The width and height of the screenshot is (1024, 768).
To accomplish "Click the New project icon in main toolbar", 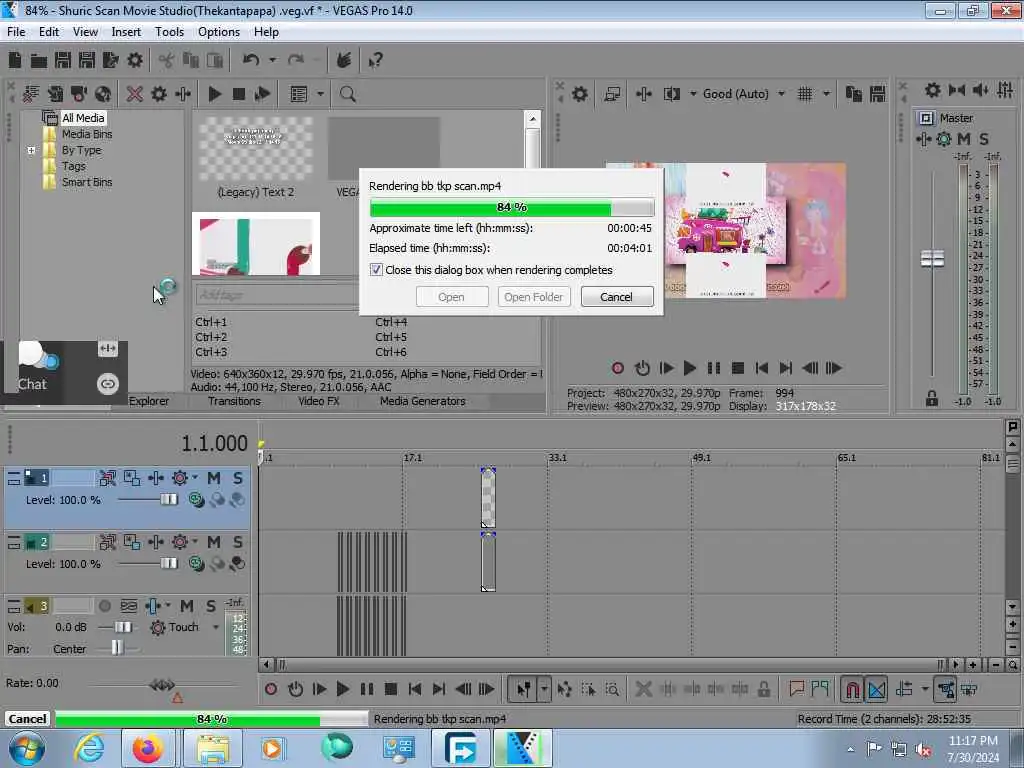I will click(14, 61).
